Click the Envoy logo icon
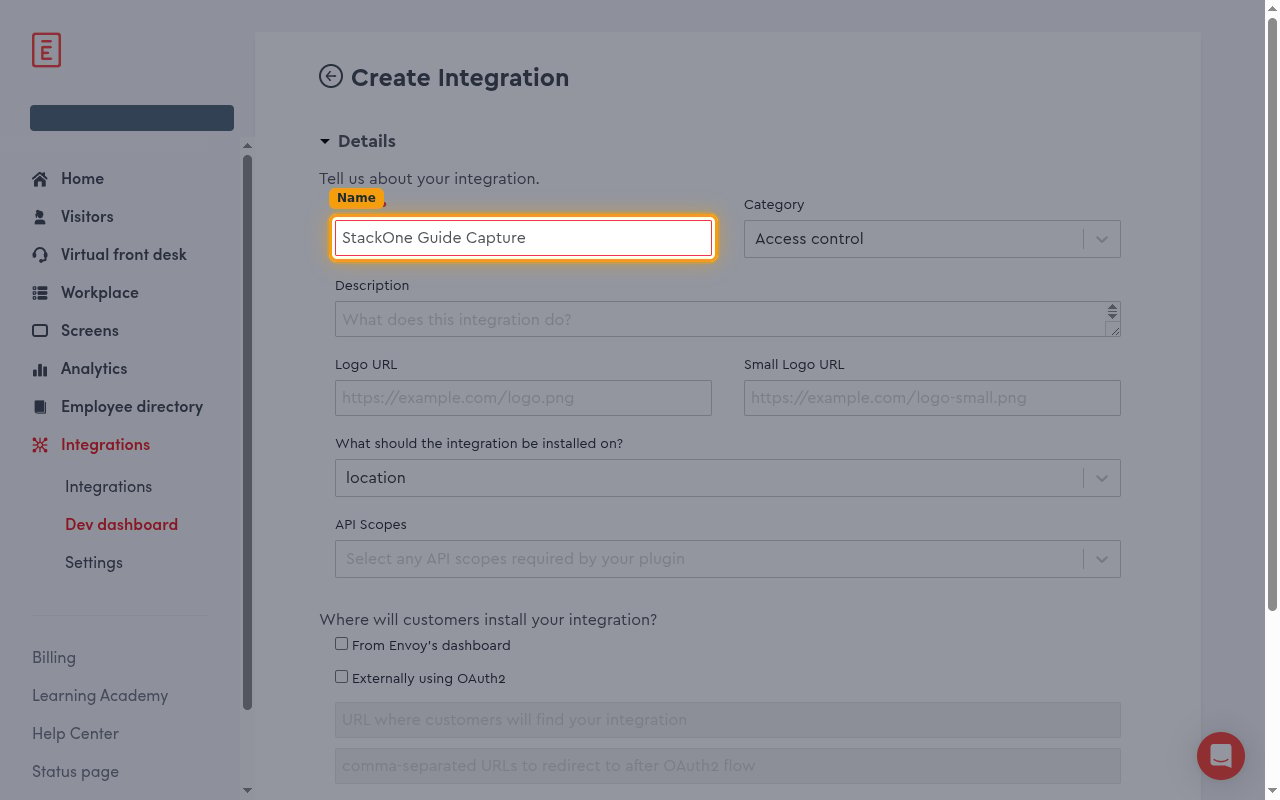 46,50
